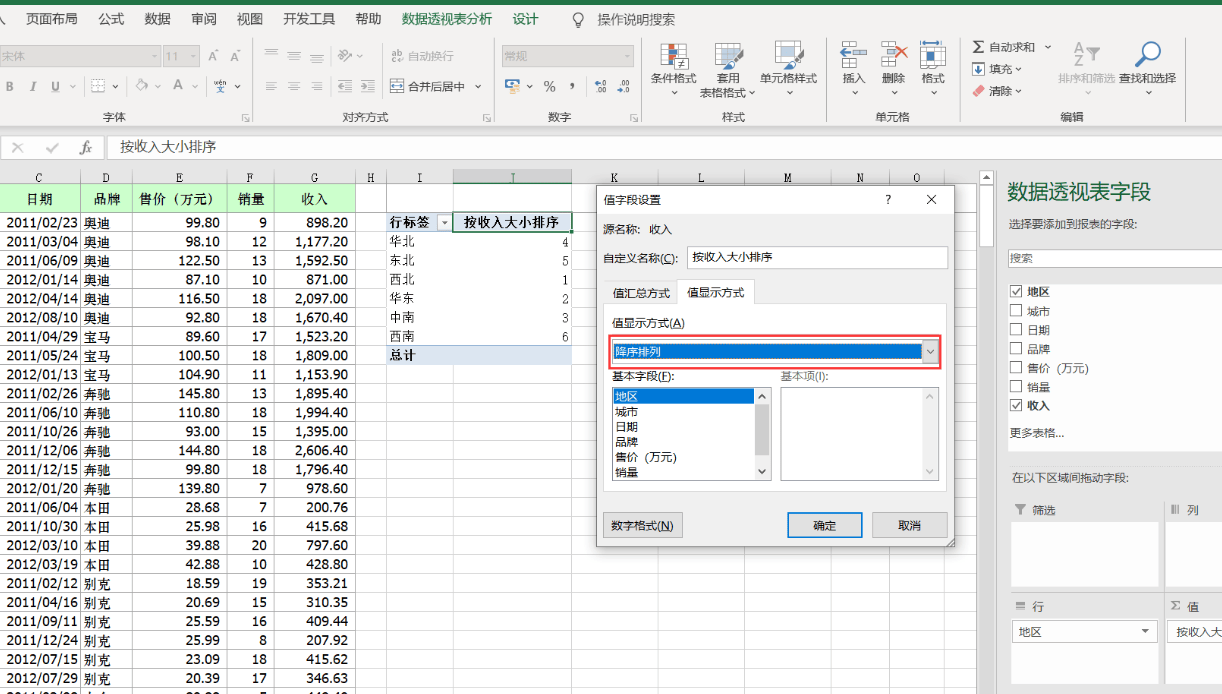Check the 品牌 field checkbox
Image resolution: width=1222 pixels, height=694 pixels.
(1017, 349)
